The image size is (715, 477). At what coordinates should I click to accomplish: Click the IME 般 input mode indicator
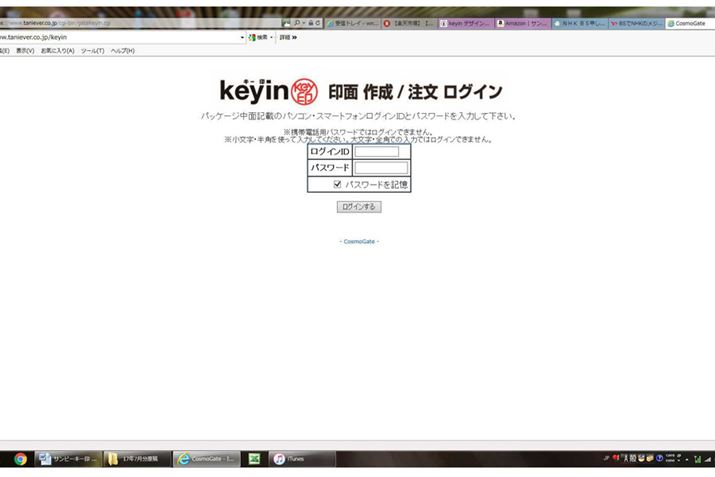click(x=633, y=458)
